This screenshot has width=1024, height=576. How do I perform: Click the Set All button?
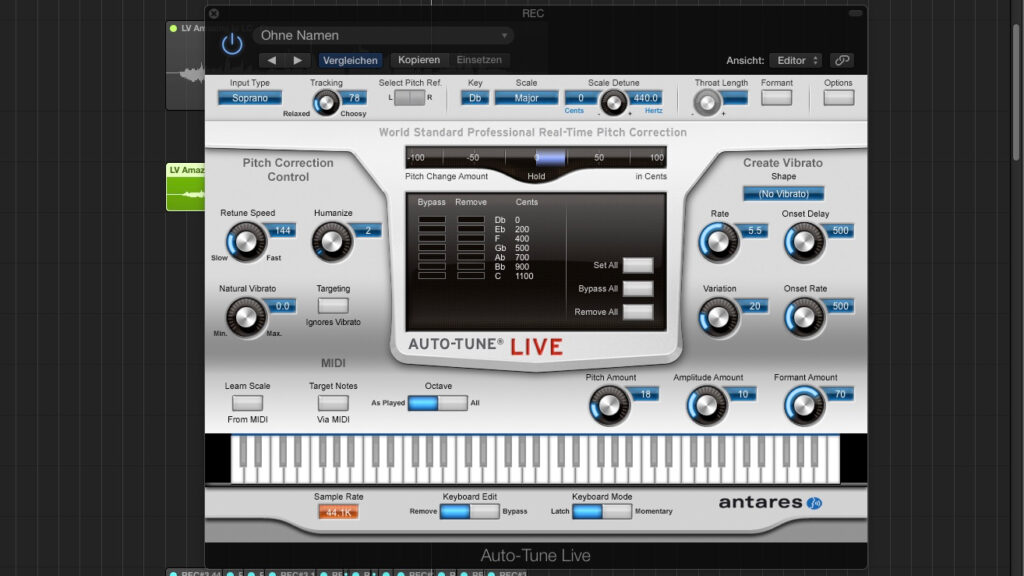tap(637, 265)
